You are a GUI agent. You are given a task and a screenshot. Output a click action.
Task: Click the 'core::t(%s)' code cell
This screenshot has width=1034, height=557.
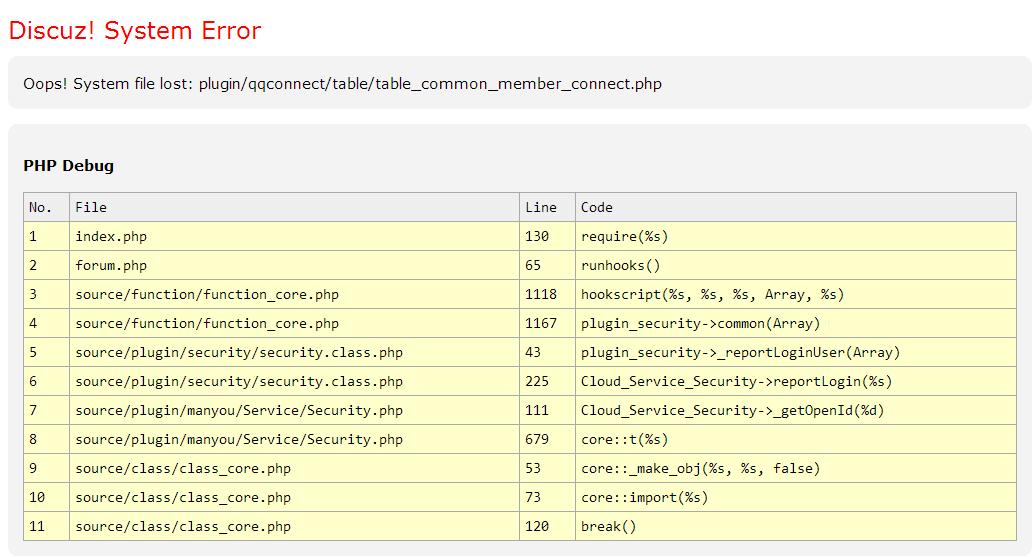624,439
